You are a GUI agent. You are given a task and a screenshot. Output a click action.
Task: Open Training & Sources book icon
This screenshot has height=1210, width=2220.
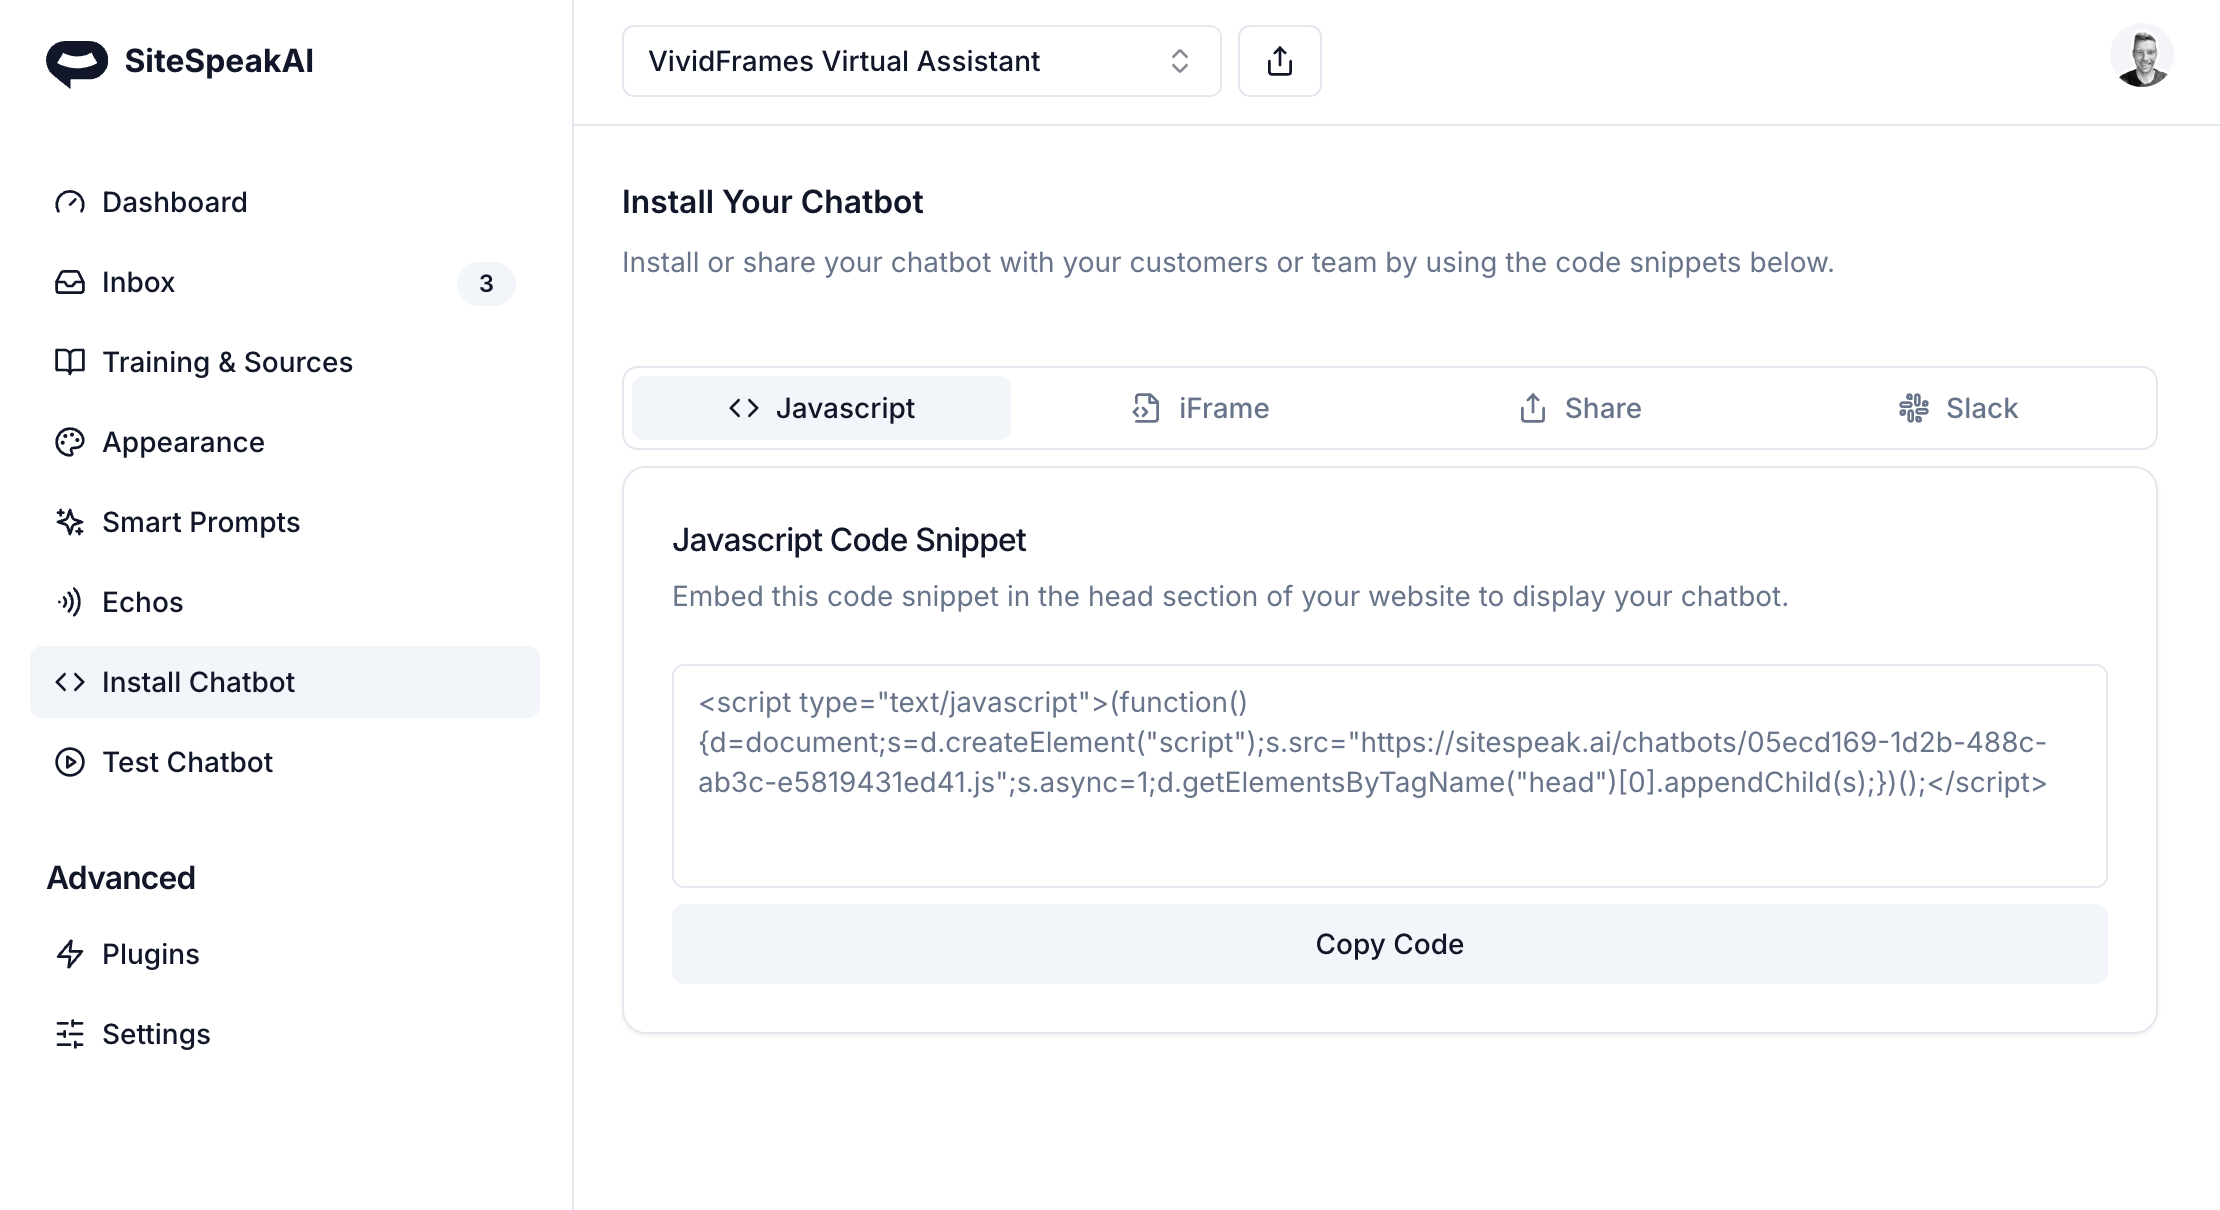pyautogui.click(x=70, y=362)
